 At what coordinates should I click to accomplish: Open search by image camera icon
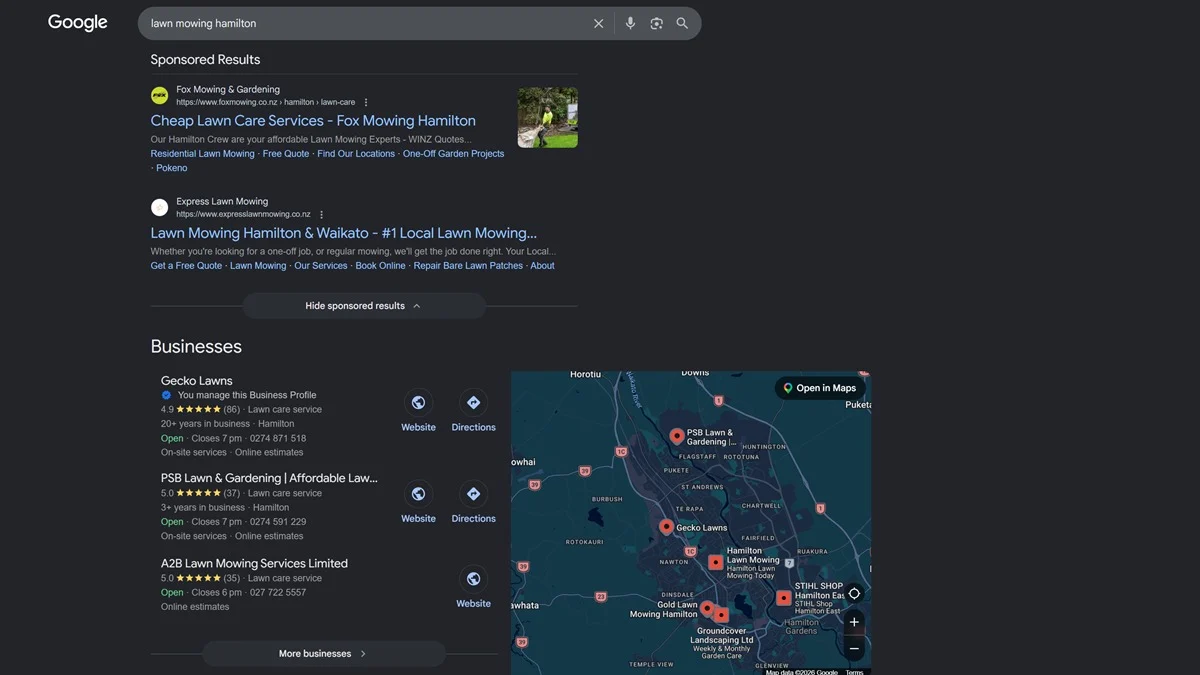coord(656,23)
